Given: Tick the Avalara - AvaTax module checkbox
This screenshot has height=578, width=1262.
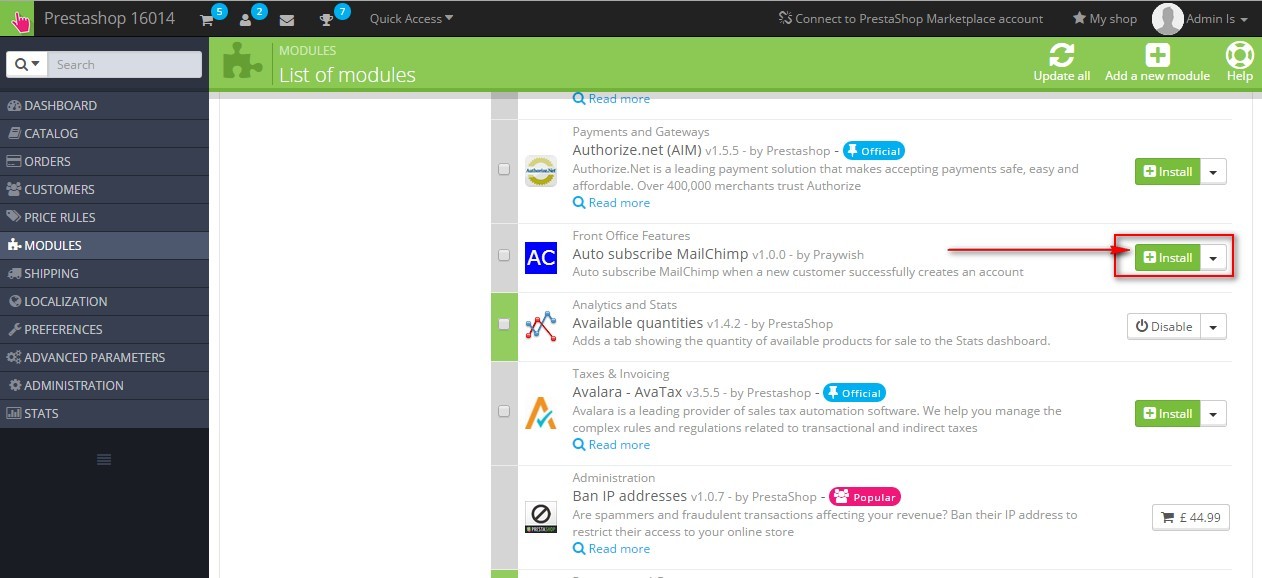Looking at the screenshot, I should (x=504, y=411).
